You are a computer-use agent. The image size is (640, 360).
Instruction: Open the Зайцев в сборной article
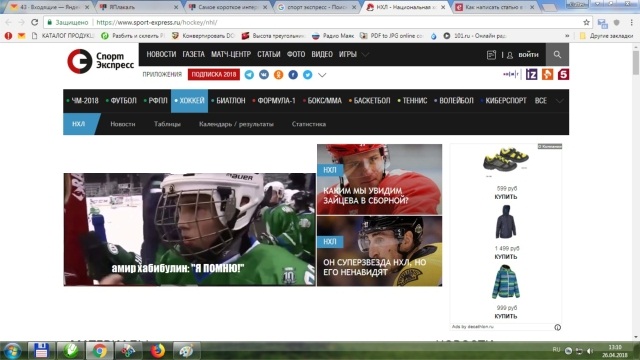point(380,179)
